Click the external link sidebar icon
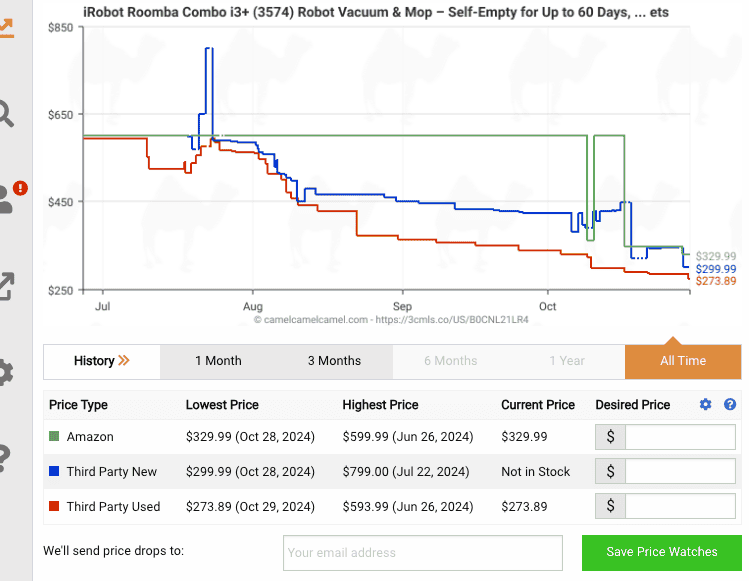 (7, 286)
